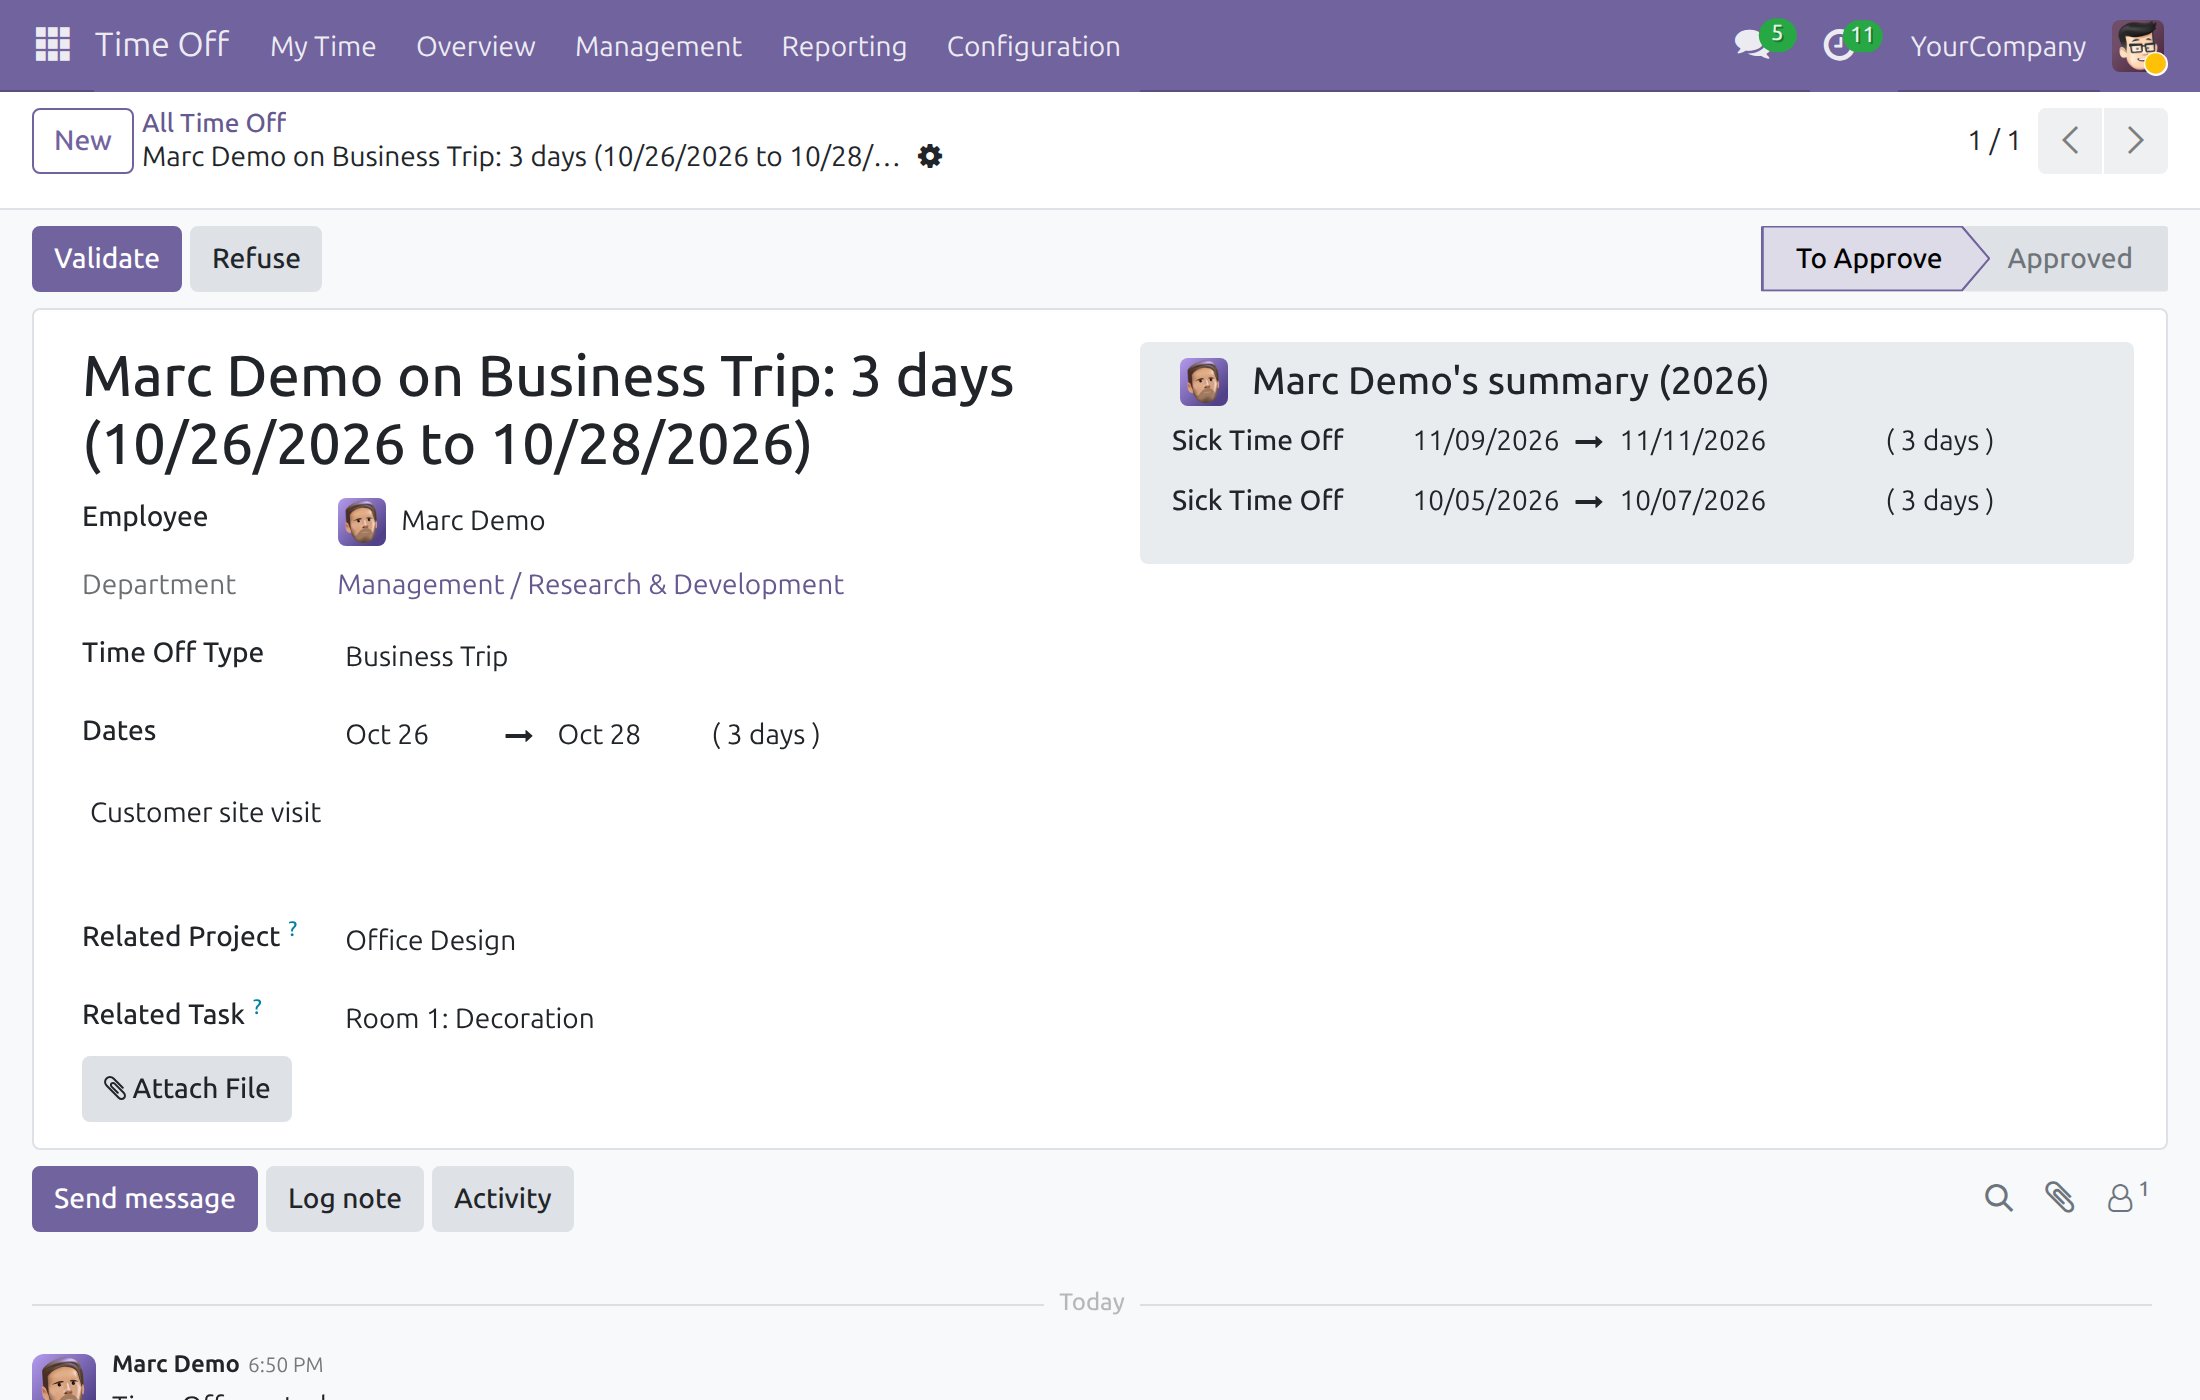Show help tooltip for Related Project
2200x1400 pixels.
(x=293, y=928)
